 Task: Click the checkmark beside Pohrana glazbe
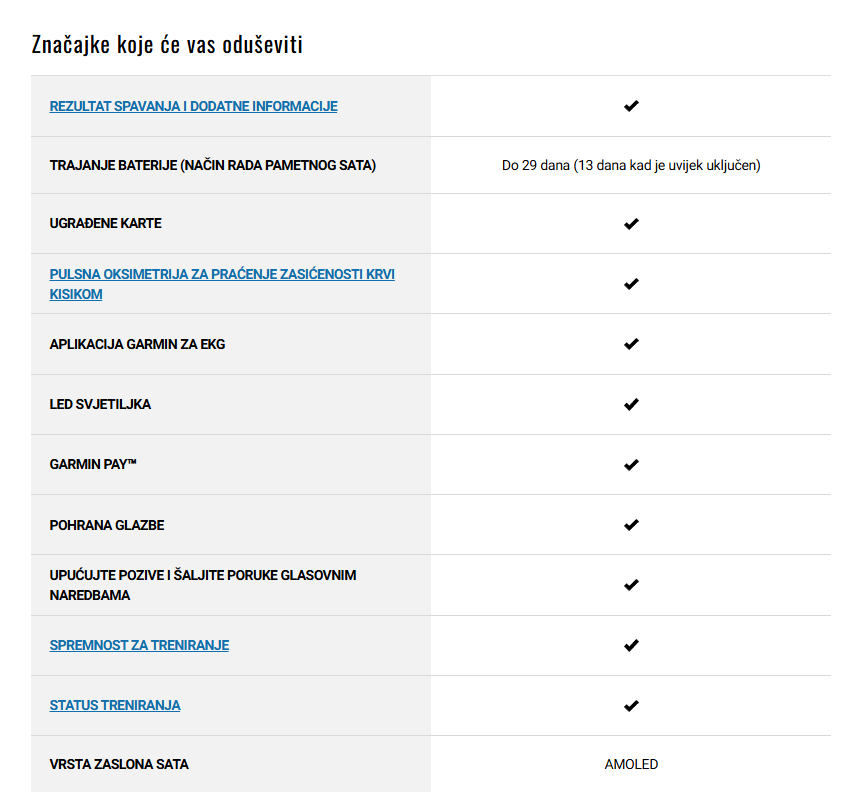click(x=631, y=525)
